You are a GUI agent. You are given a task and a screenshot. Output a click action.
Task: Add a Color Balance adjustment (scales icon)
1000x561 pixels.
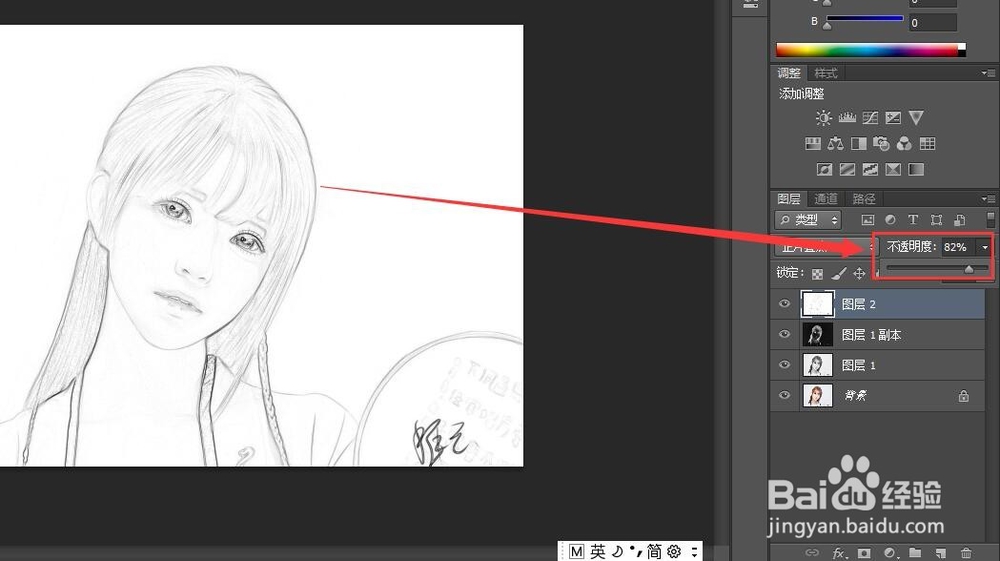coord(835,143)
